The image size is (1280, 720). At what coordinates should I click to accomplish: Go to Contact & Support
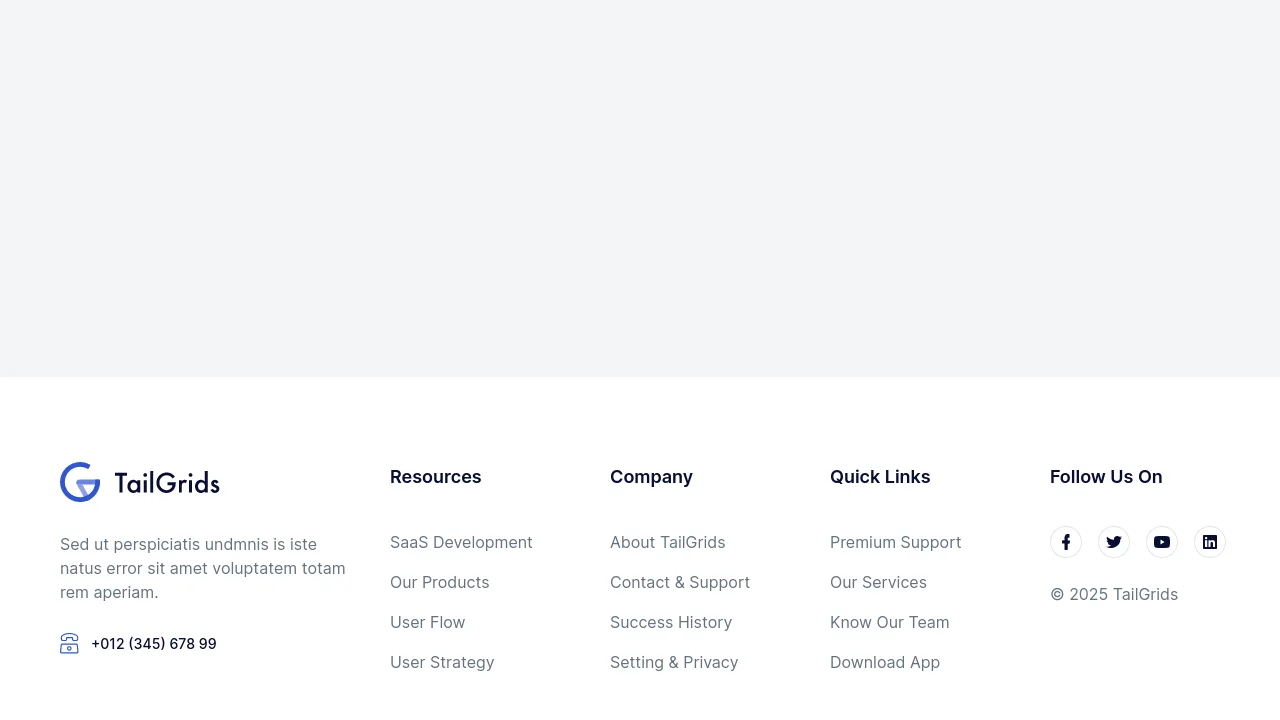679,582
